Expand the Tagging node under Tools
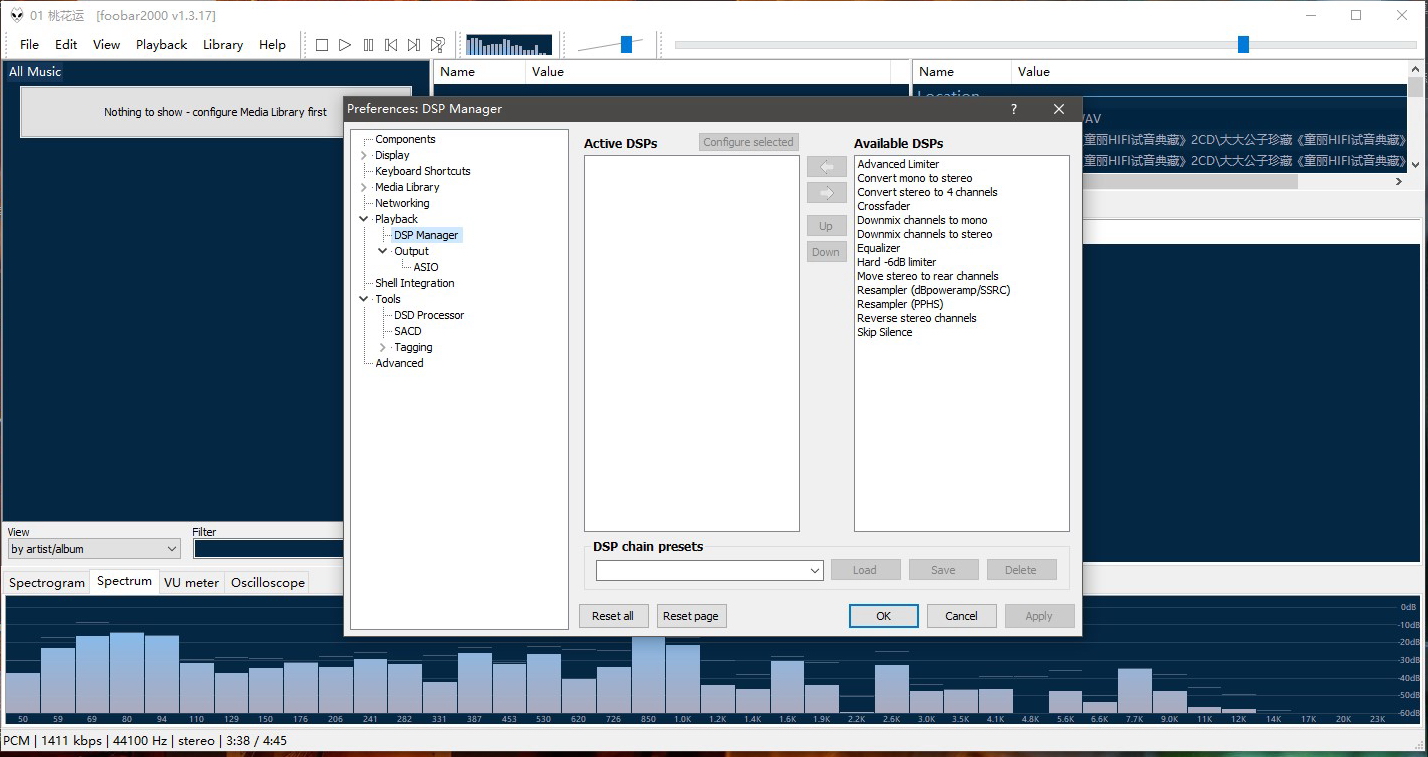This screenshot has width=1428, height=757. 383,348
